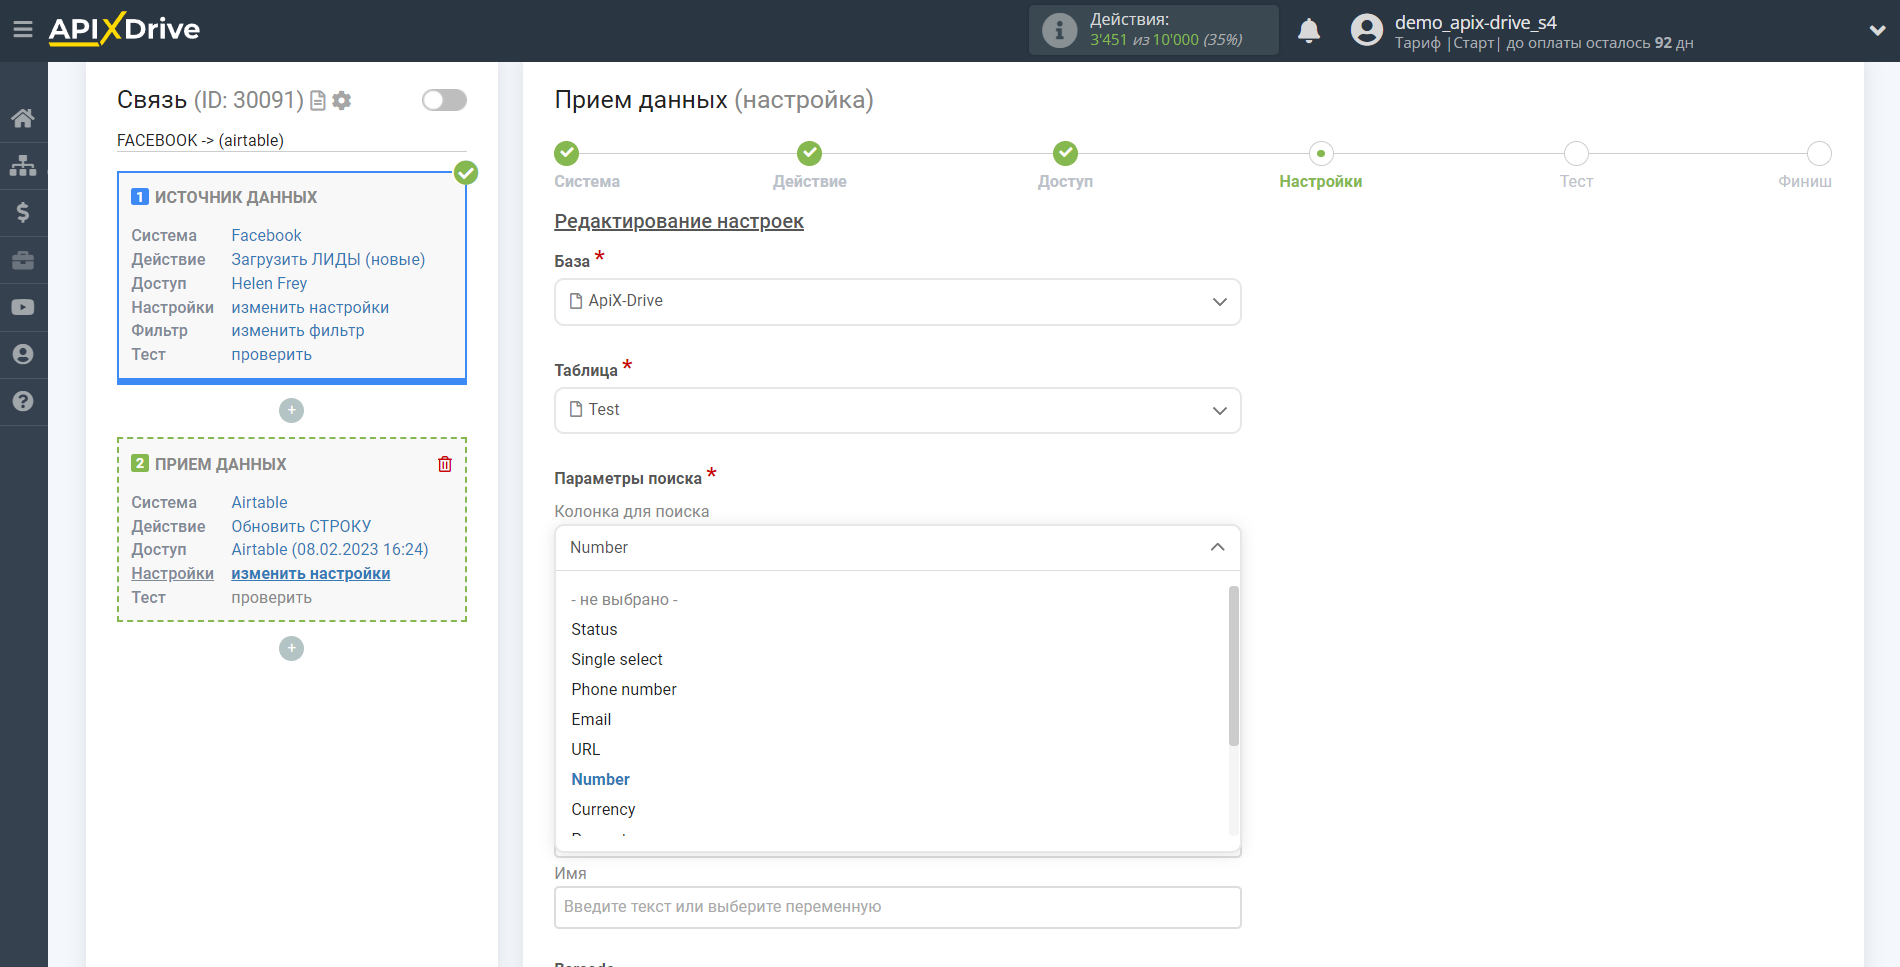The width and height of the screenshot is (1900, 967).
Task: Collapse the Колонка для поиска dropdown
Action: 898,548
